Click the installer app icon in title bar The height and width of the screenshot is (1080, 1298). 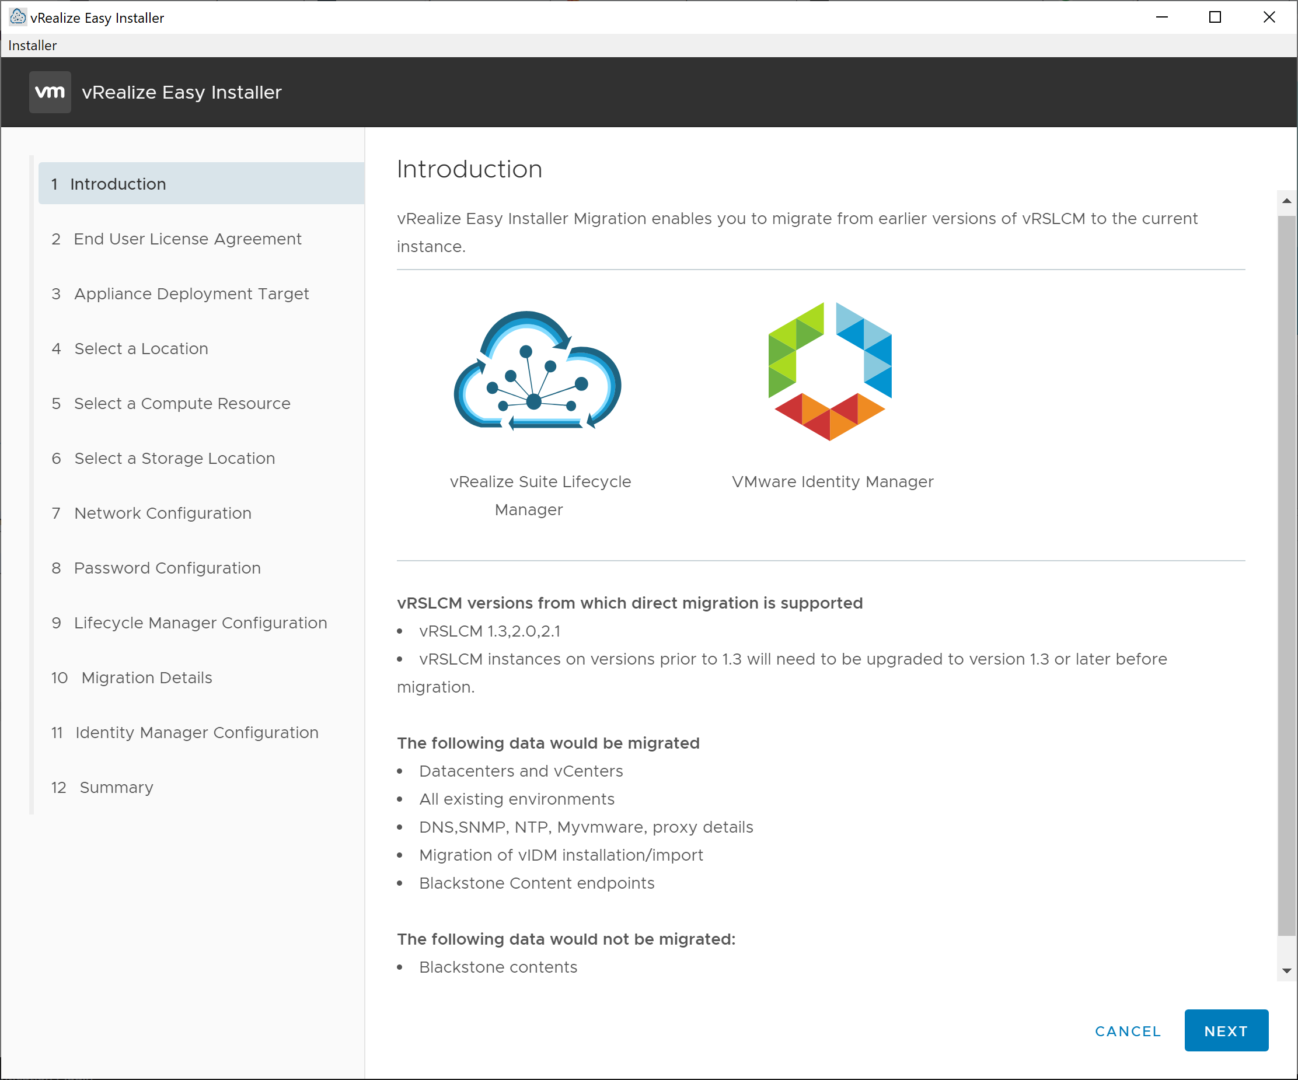tap(17, 17)
